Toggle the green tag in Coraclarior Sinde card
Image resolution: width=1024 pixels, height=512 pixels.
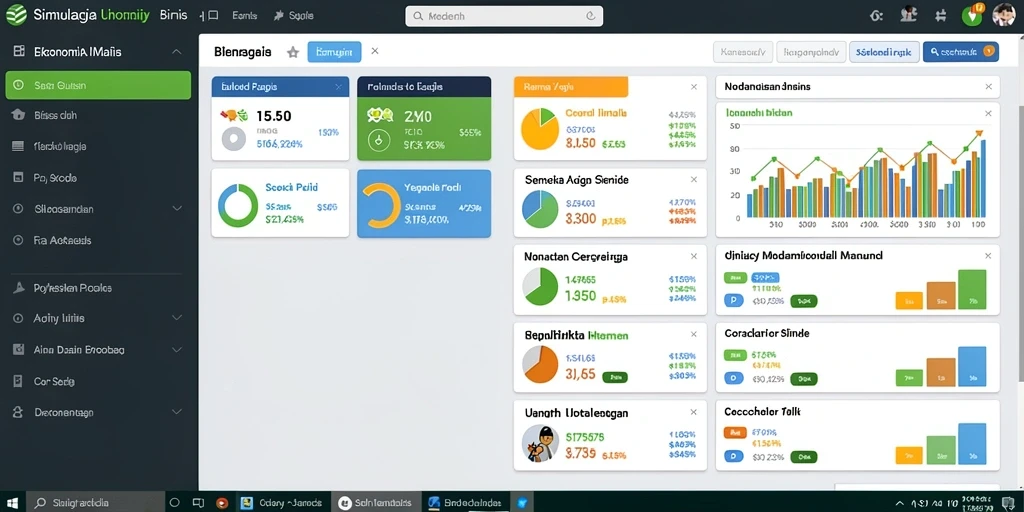pyautogui.click(x=735, y=355)
